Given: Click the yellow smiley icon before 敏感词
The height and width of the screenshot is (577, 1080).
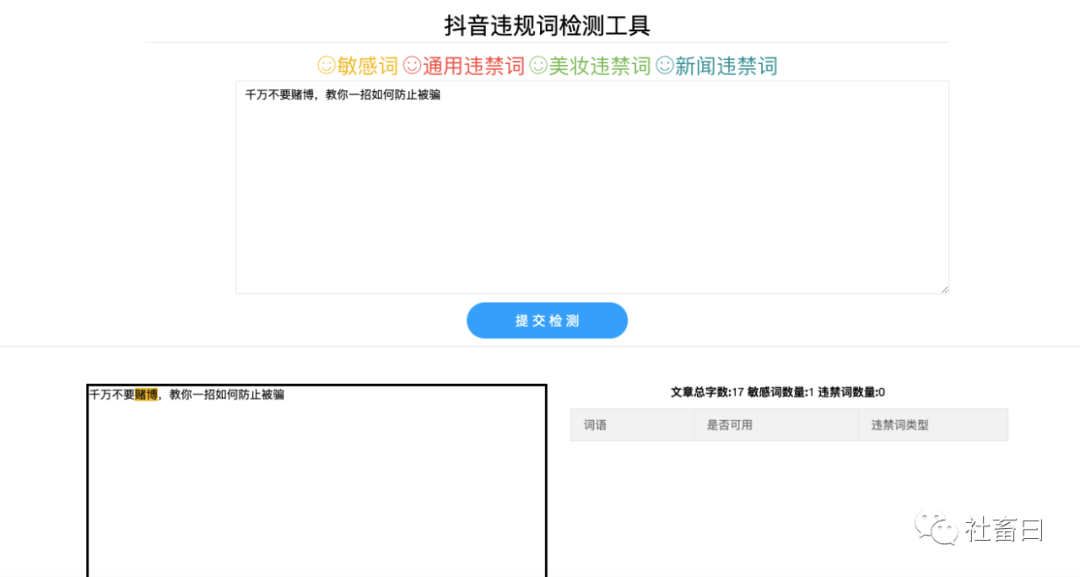Looking at the screenshot, I should (326, 65).
